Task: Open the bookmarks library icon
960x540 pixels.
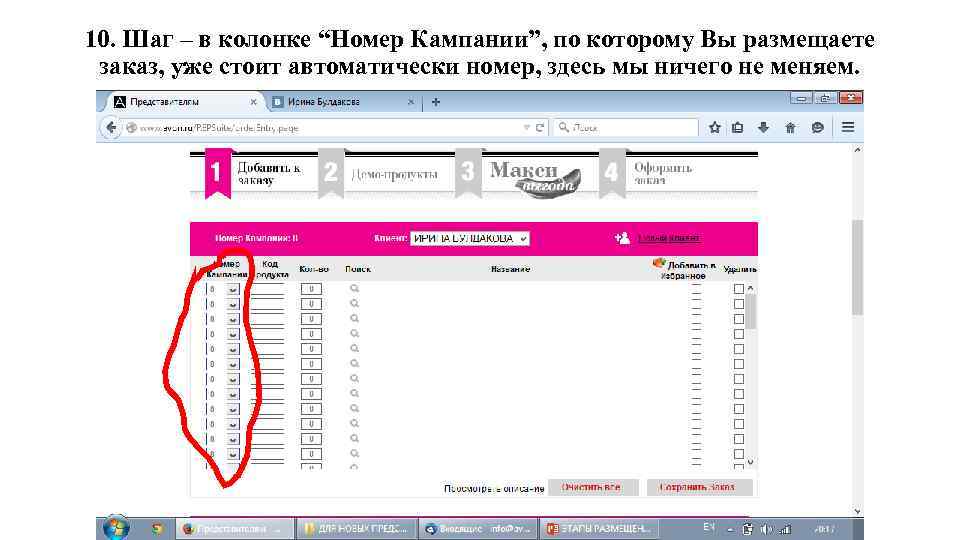Action: click(738, 127)
